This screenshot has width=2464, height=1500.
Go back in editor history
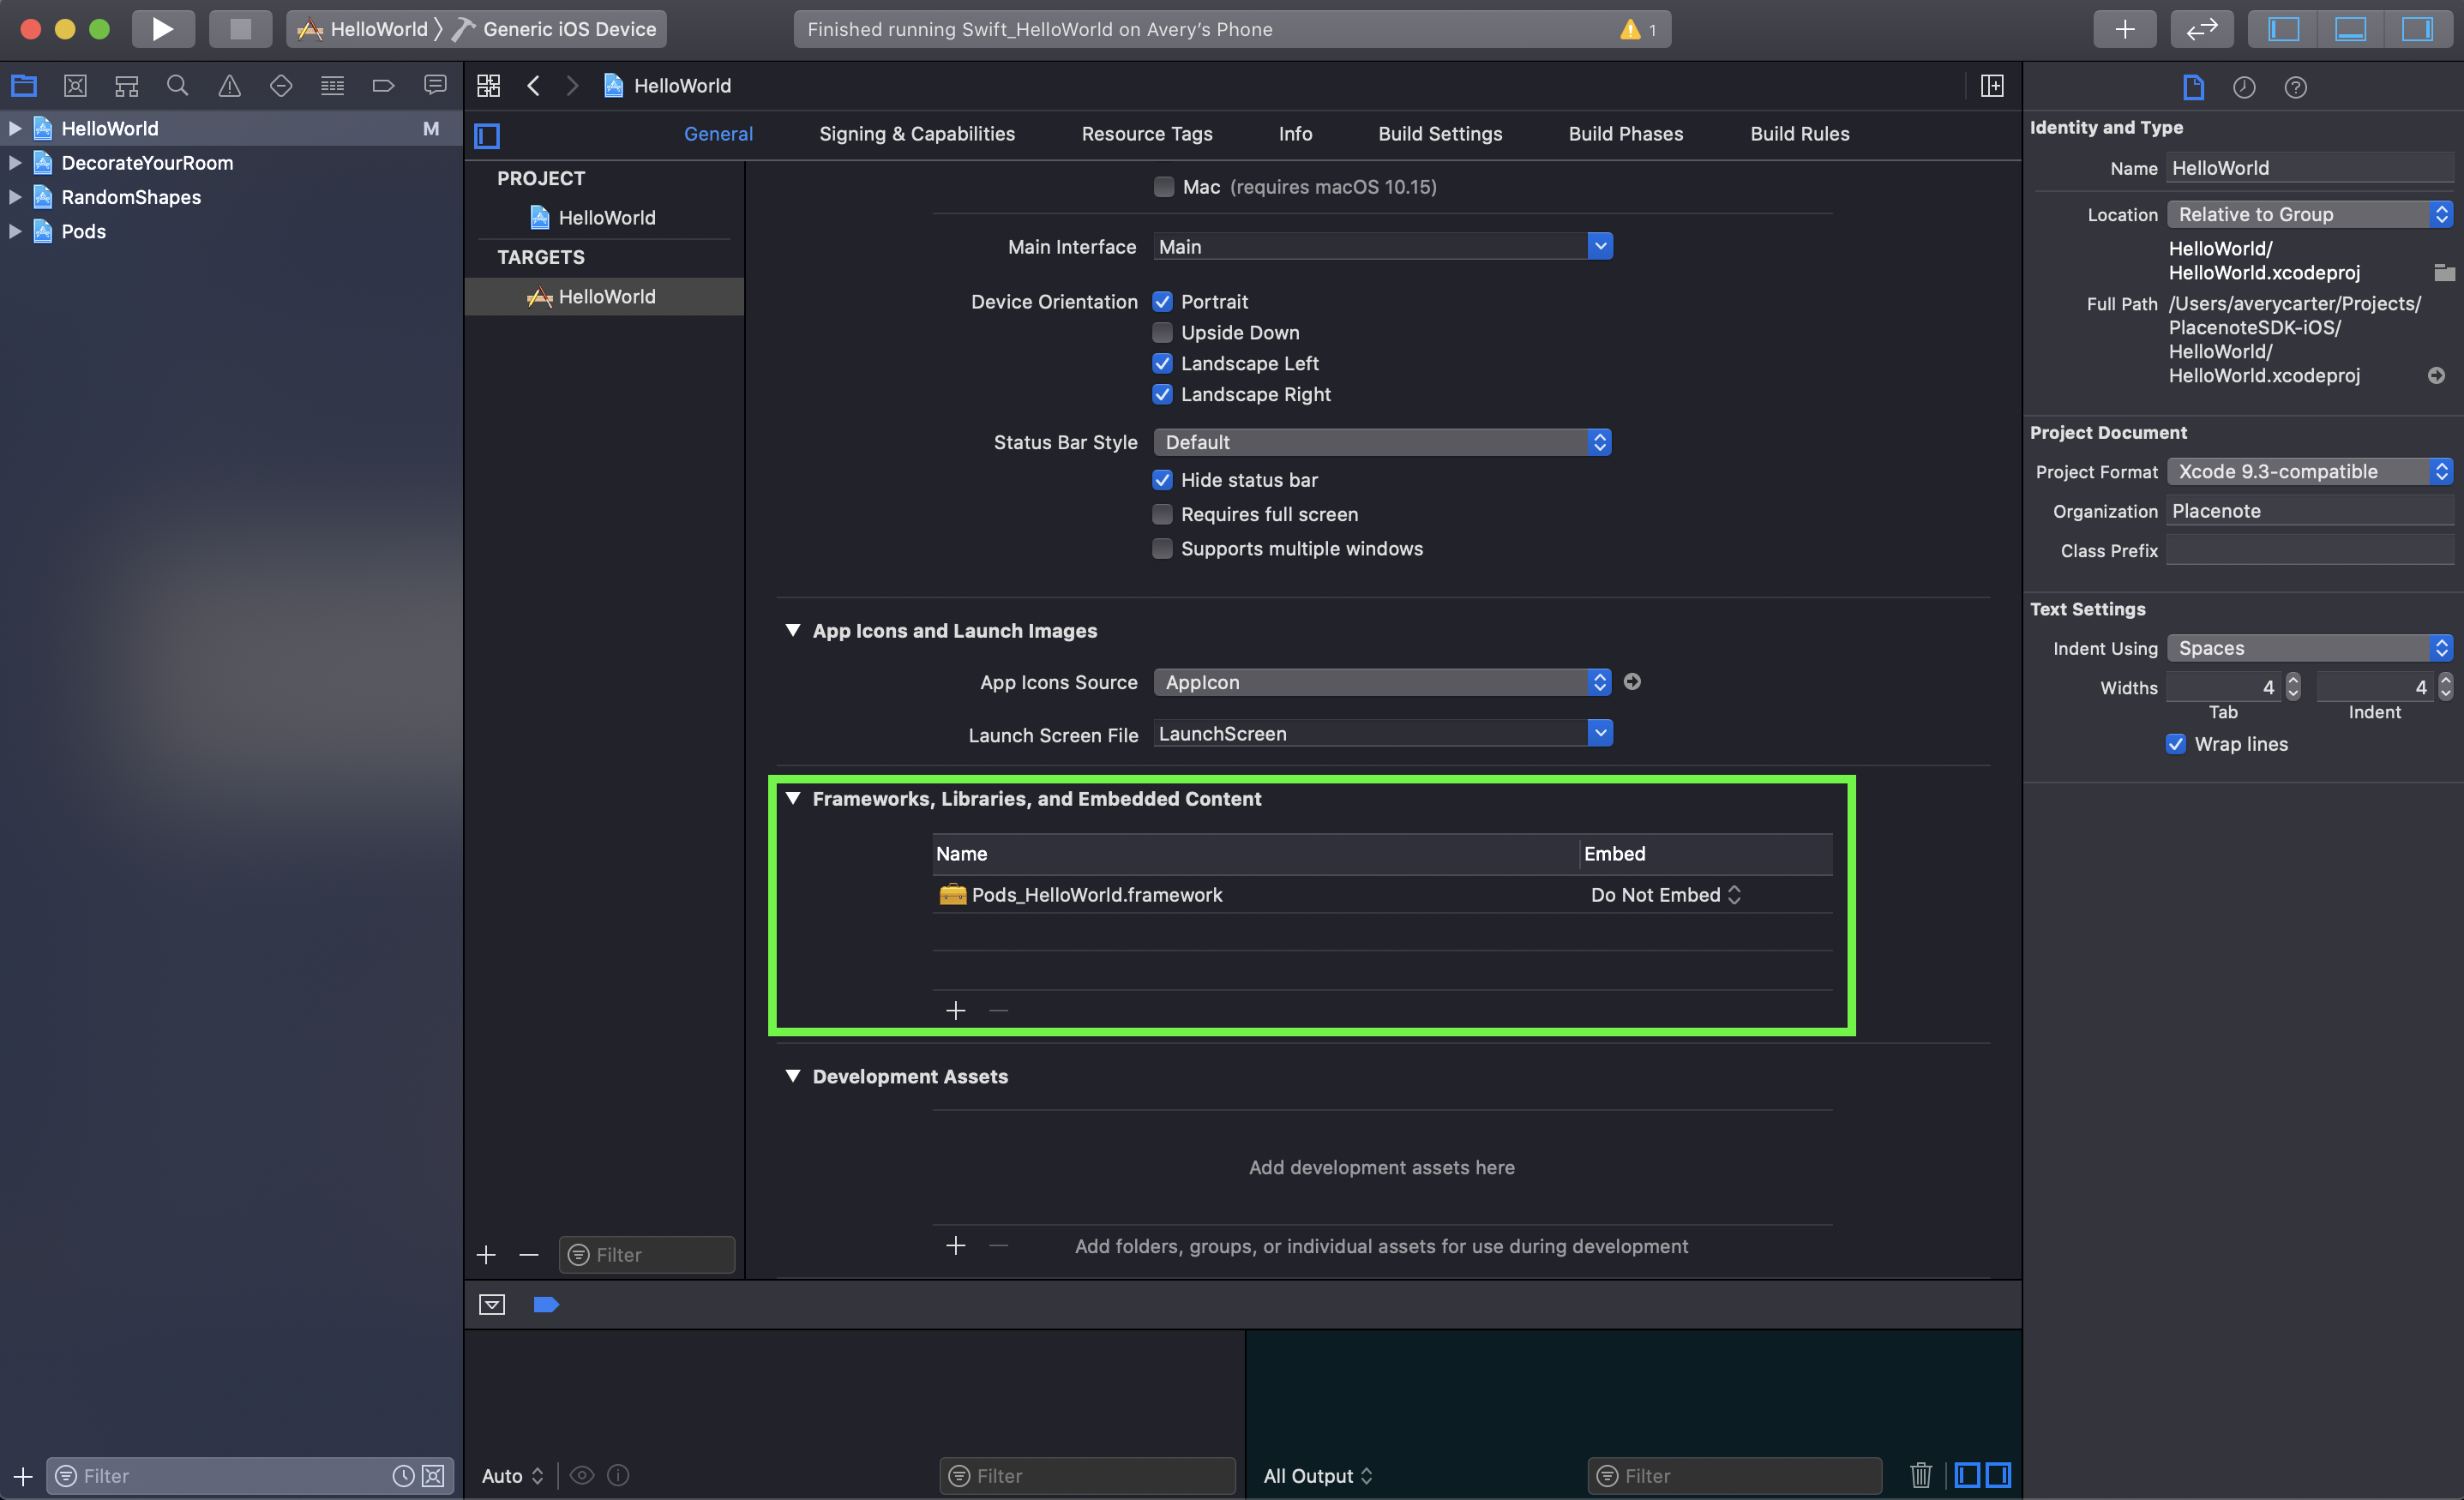point(534,86)
